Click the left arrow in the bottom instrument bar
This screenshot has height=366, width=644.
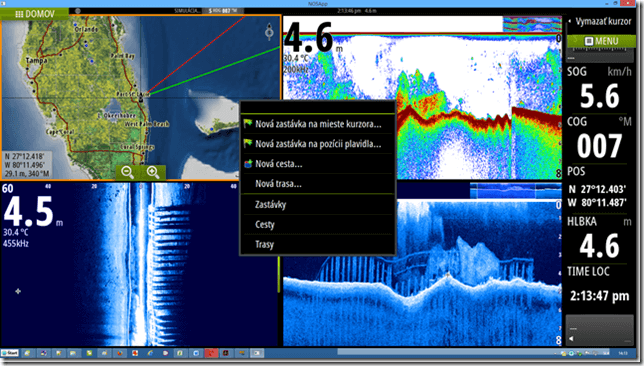(x=571, y=338)
